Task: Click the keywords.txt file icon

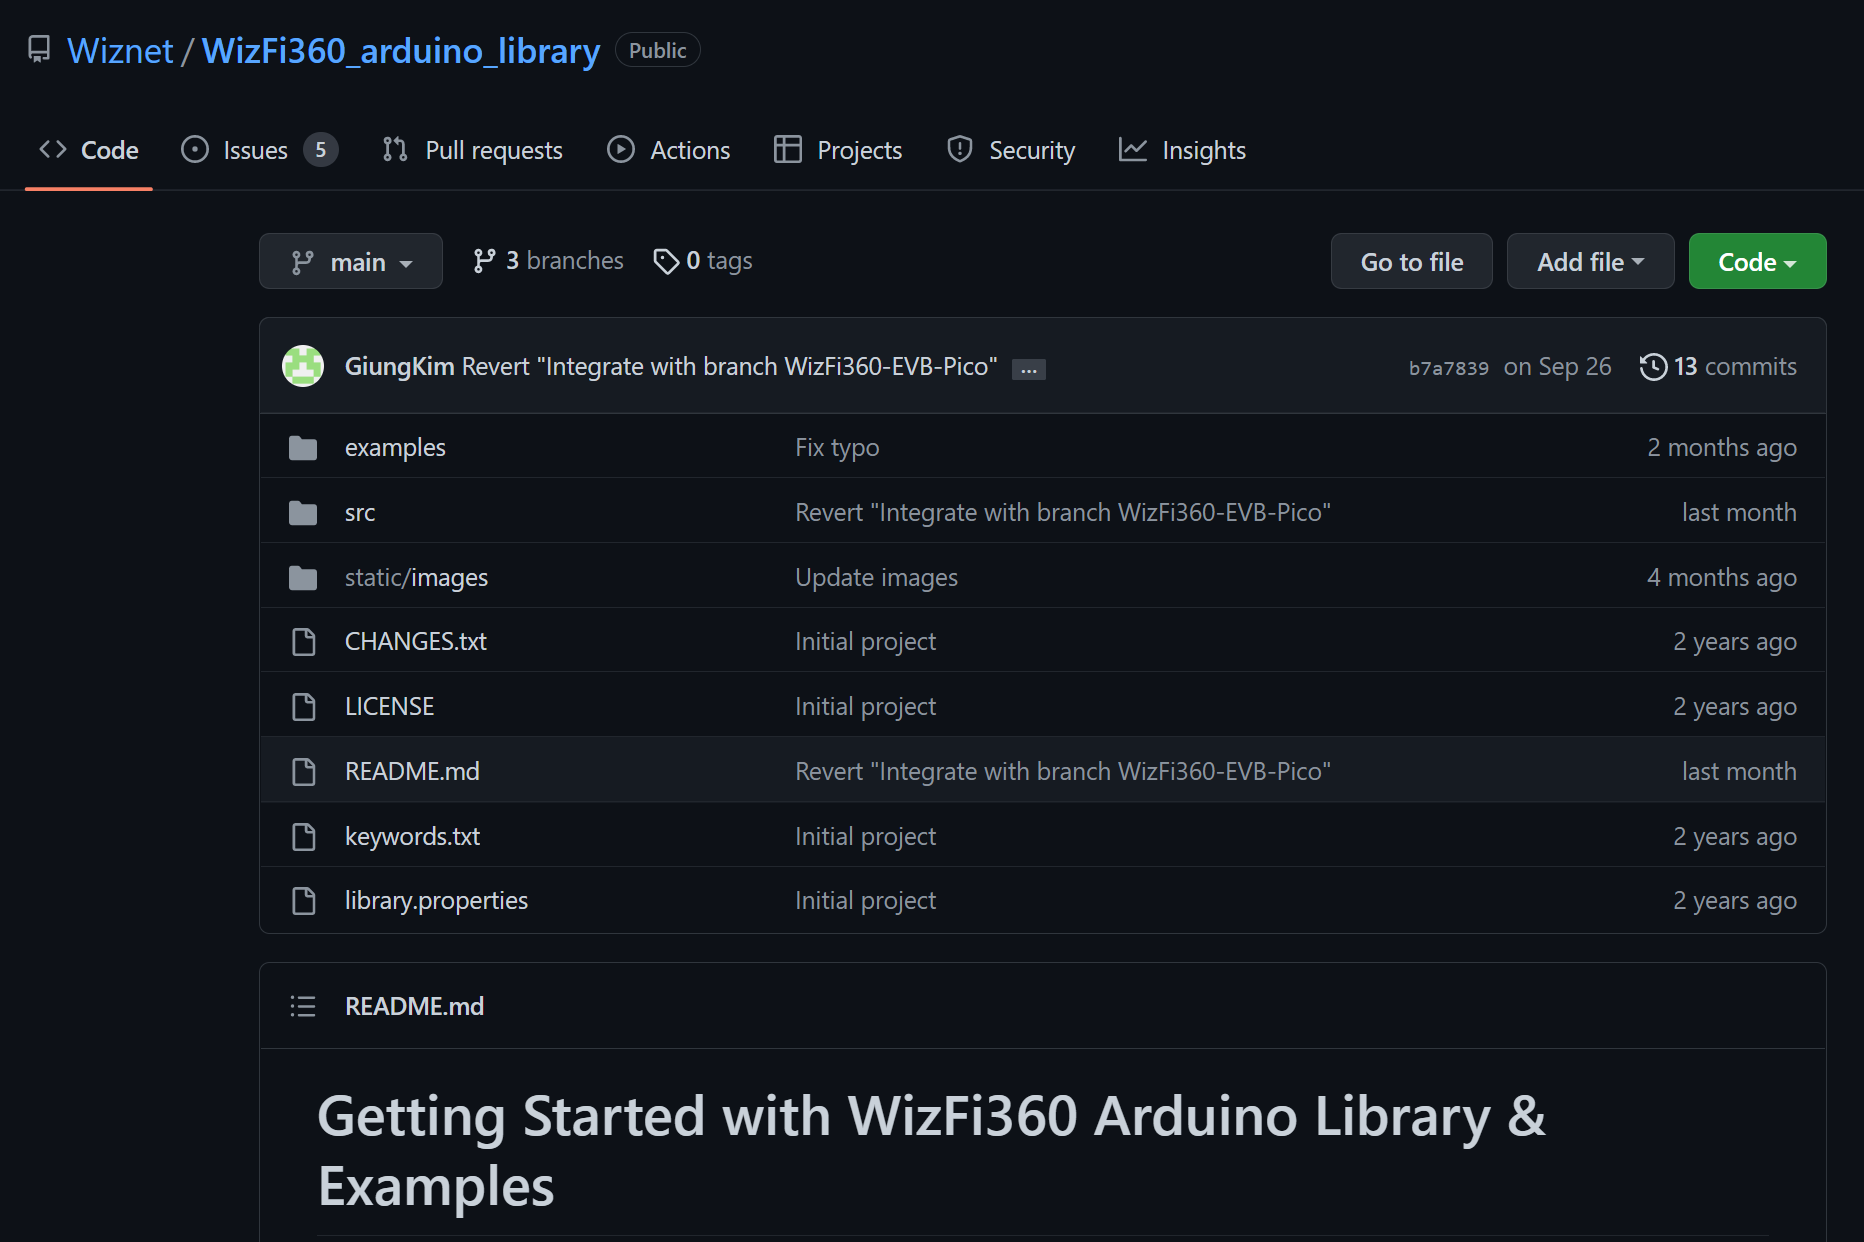Action: [x=303, y=837]
